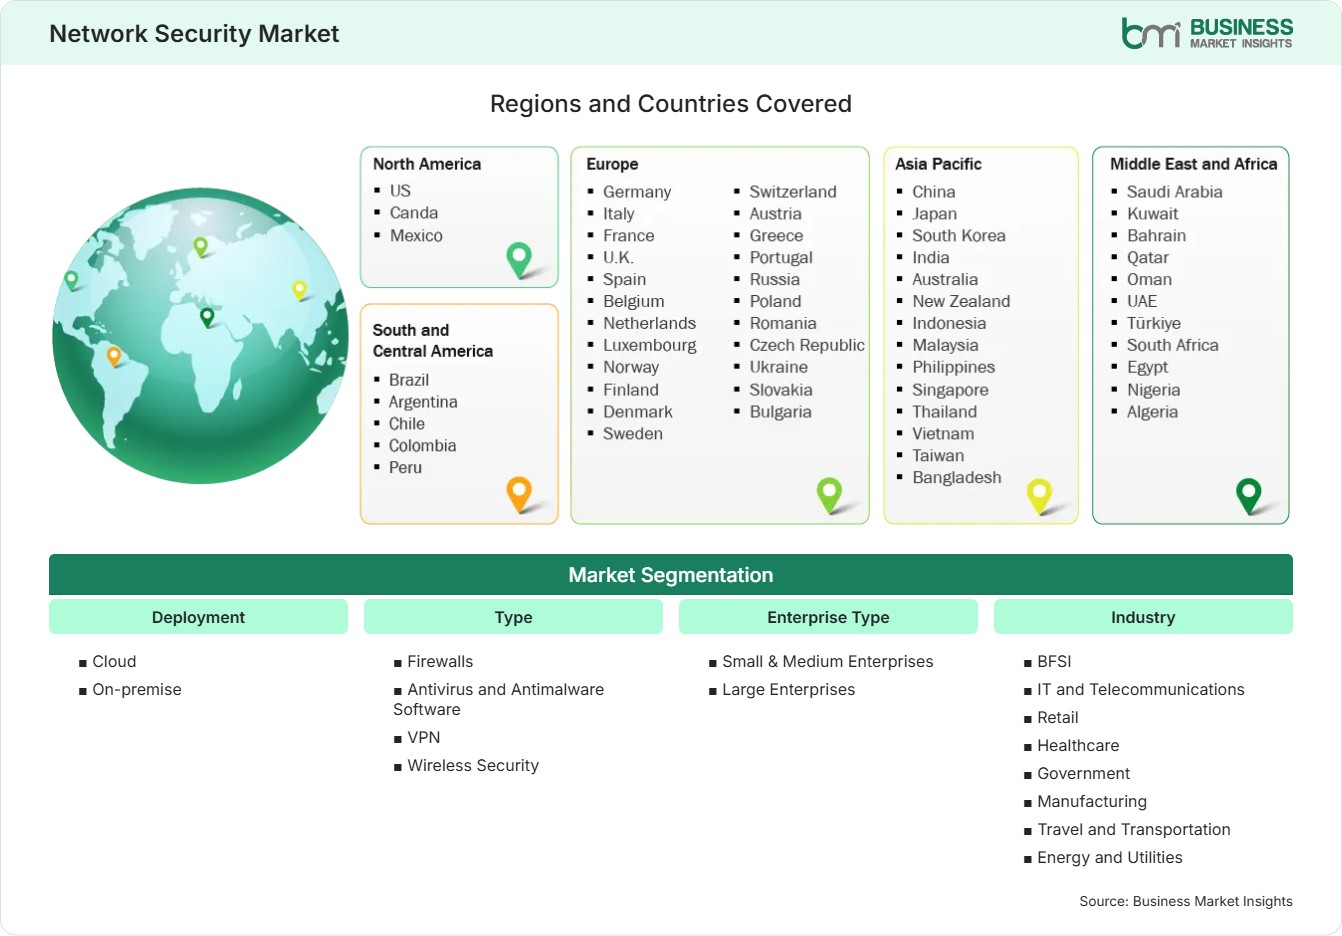This screenshot has height=936, width=1342.
Task: Click the South and Central America heading
Action: [433, 340]
